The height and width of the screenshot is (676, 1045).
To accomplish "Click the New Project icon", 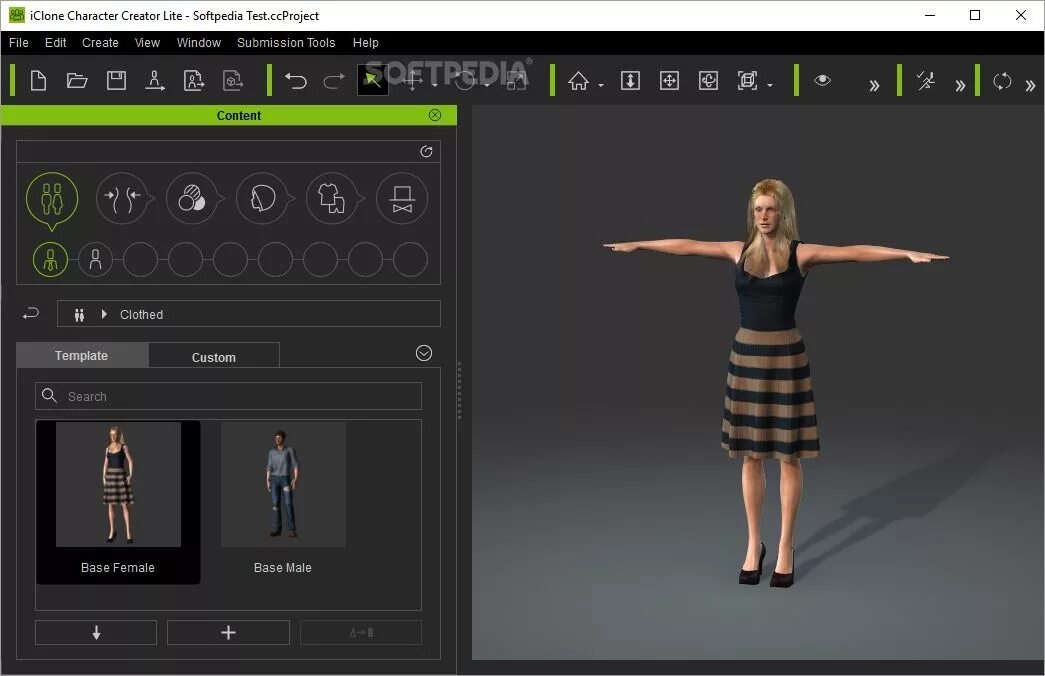I will point(39,81).
